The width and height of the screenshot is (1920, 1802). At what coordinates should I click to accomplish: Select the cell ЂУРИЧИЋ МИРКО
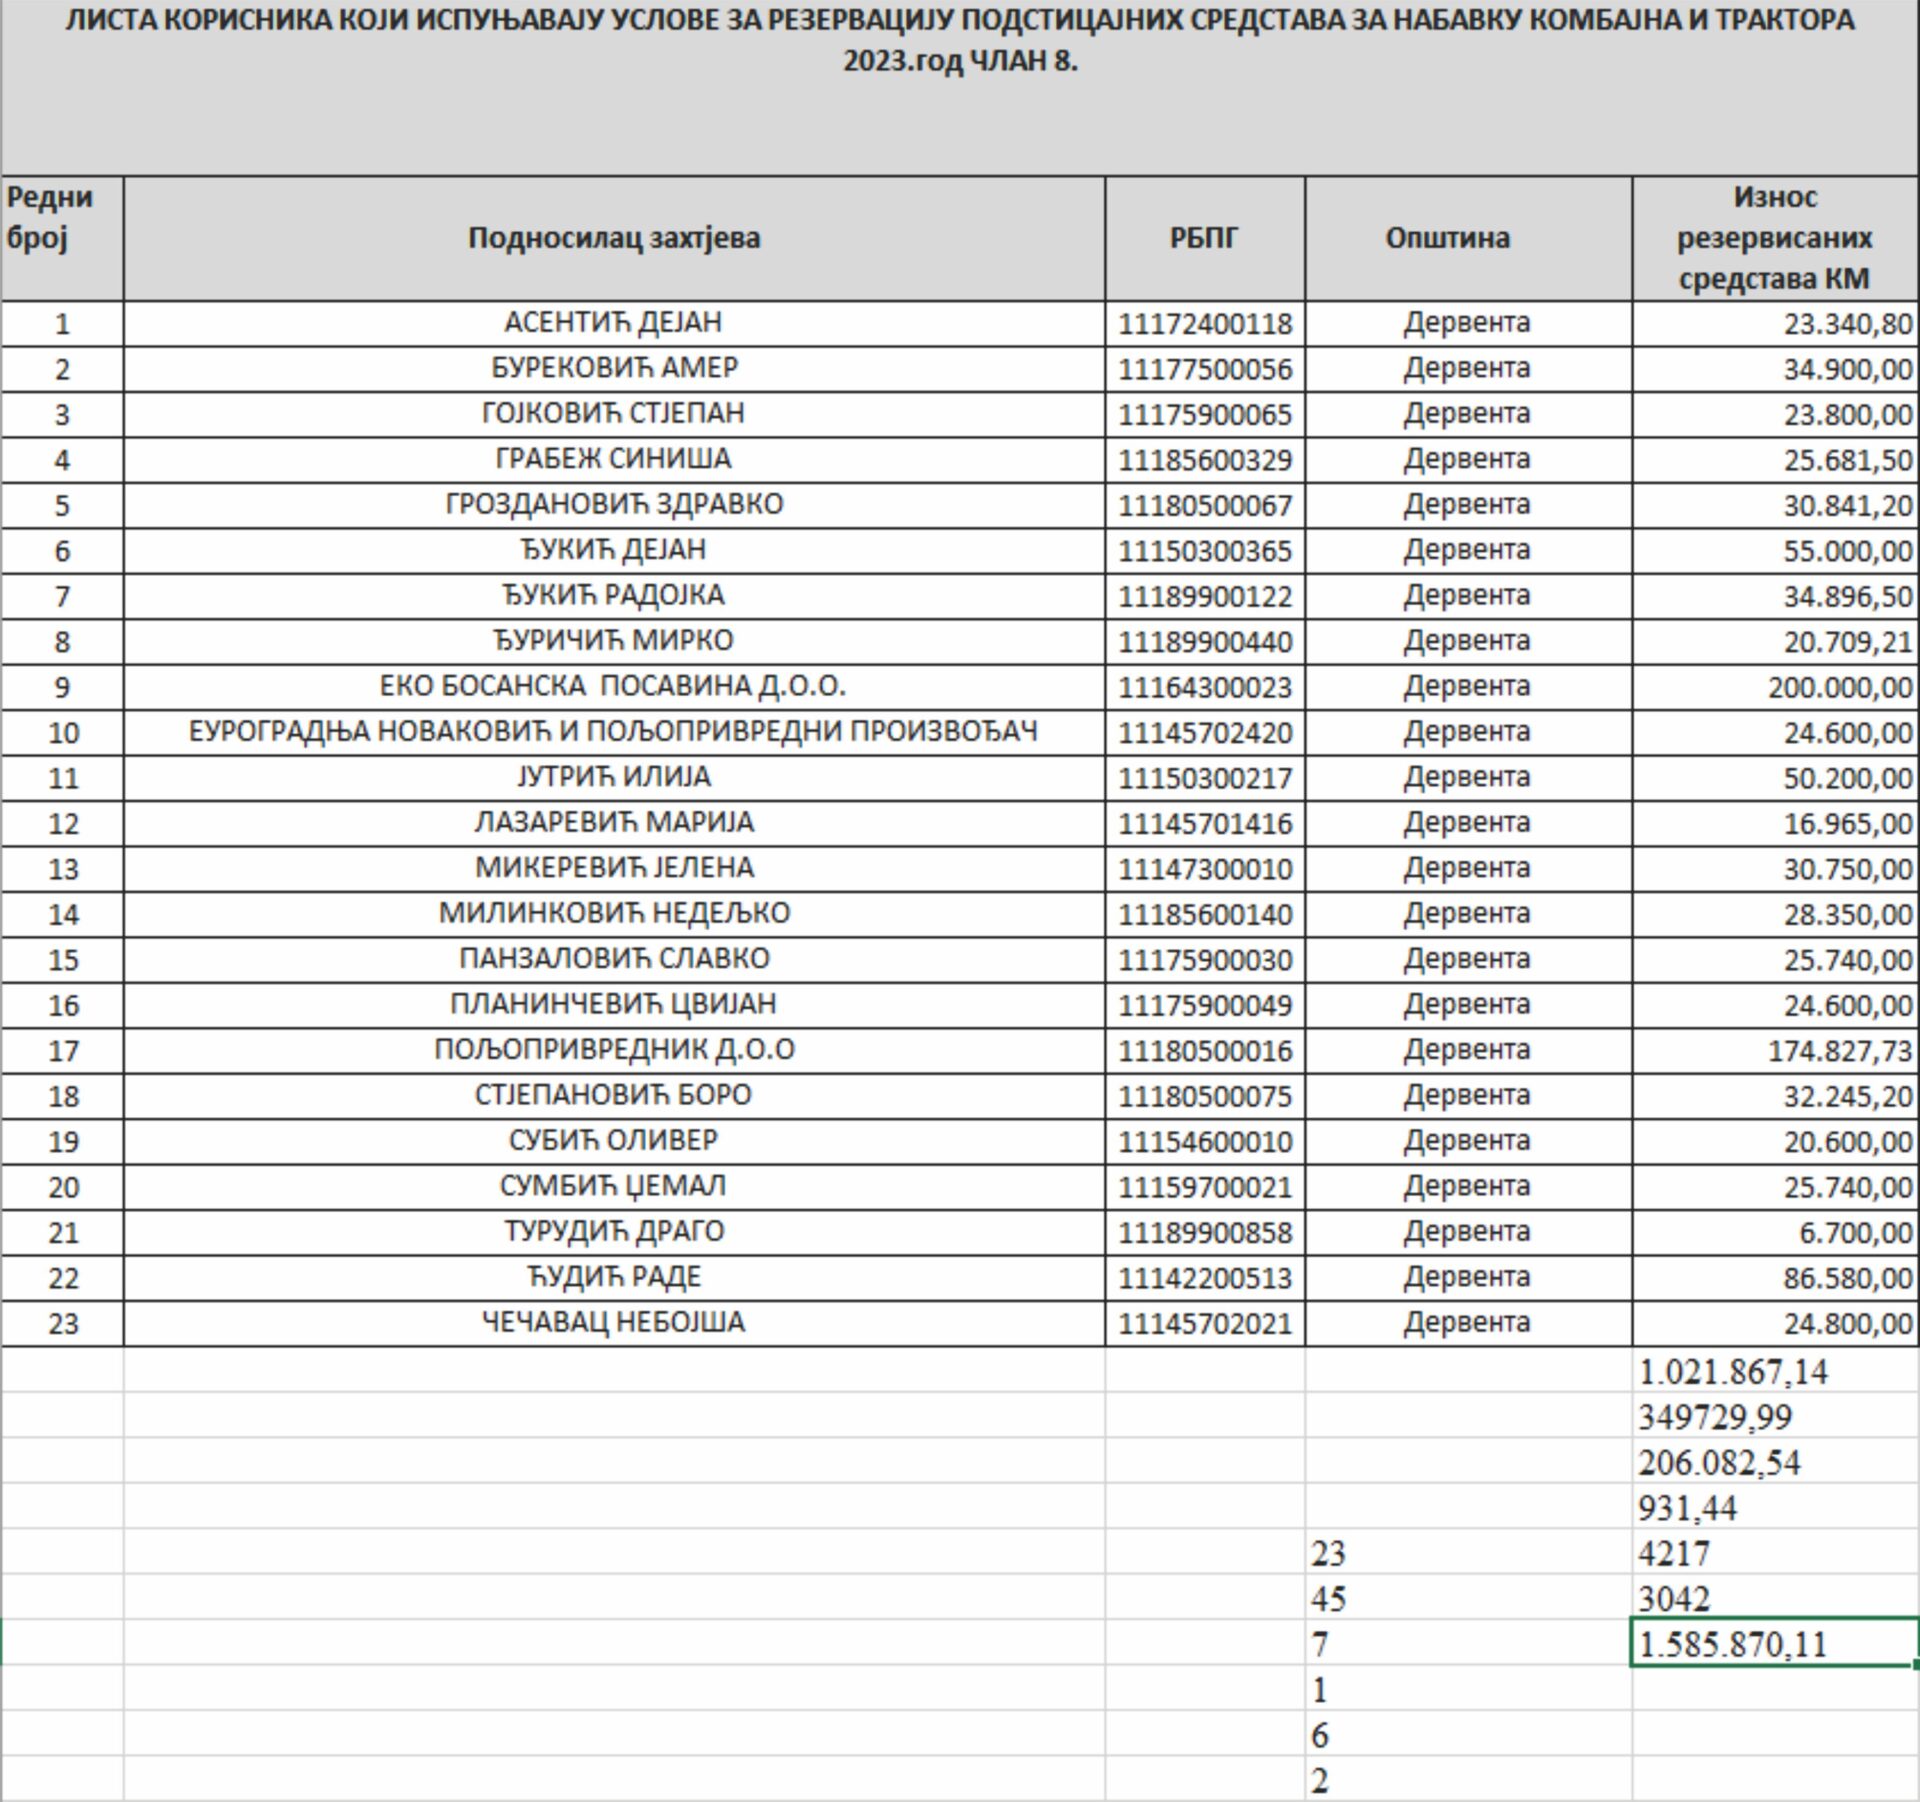(614, 641)
